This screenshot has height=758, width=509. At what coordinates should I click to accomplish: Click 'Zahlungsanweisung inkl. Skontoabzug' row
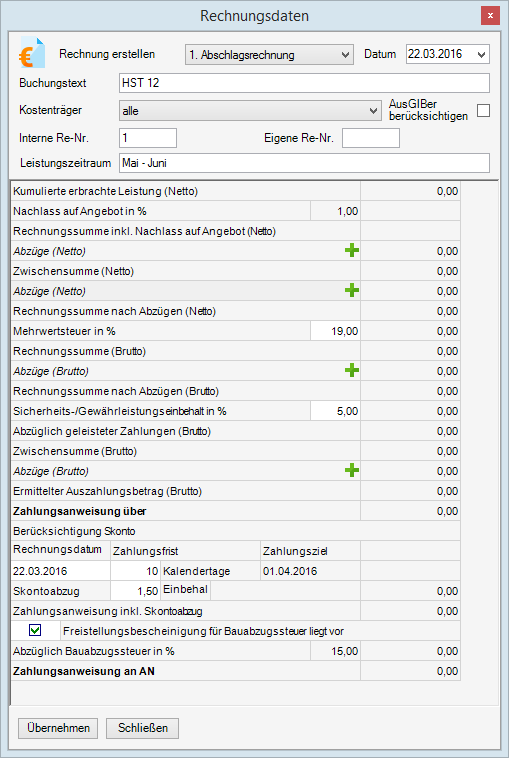pos(235,611)
